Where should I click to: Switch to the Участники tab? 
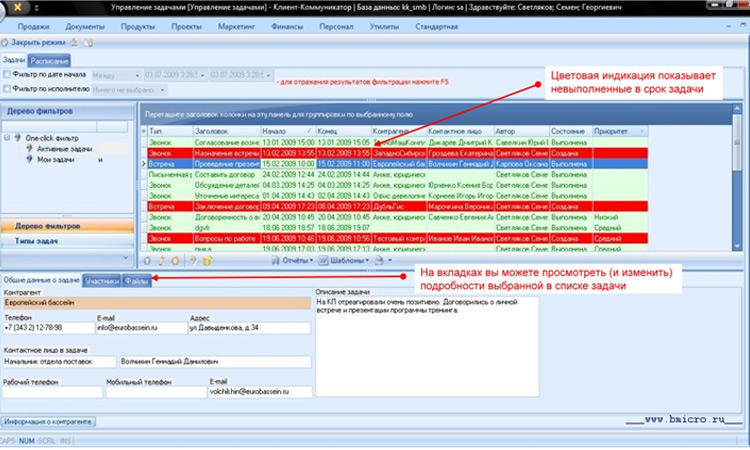pos(102,281)
